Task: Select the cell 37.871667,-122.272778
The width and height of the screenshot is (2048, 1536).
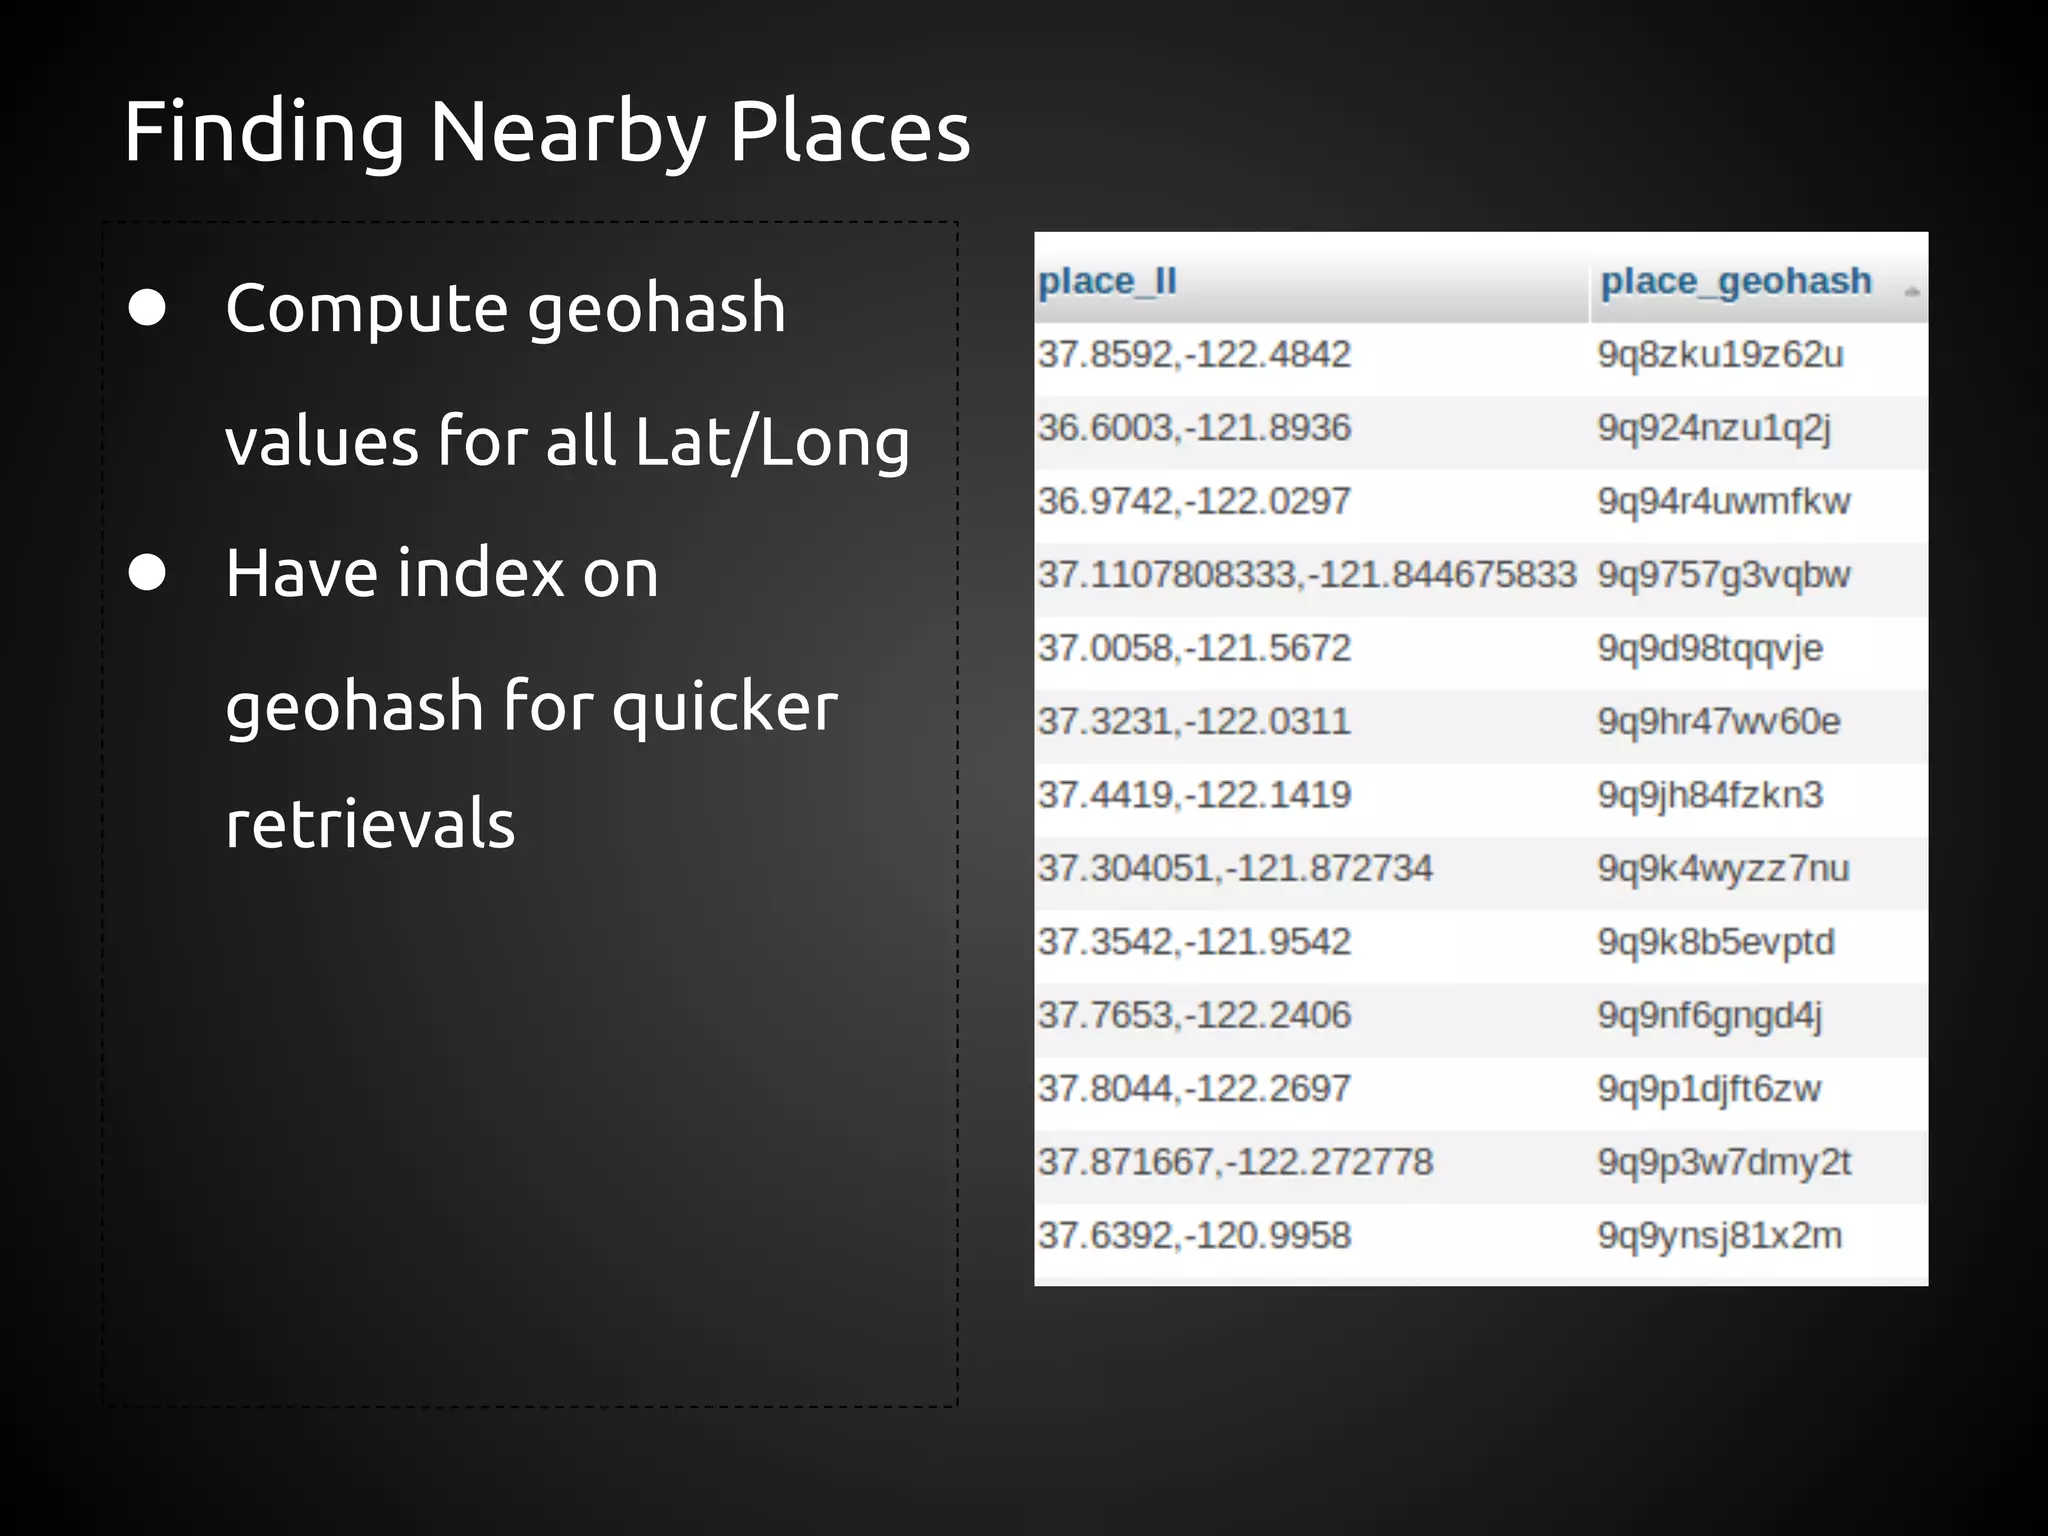Action: (x=1235, y=1162)
